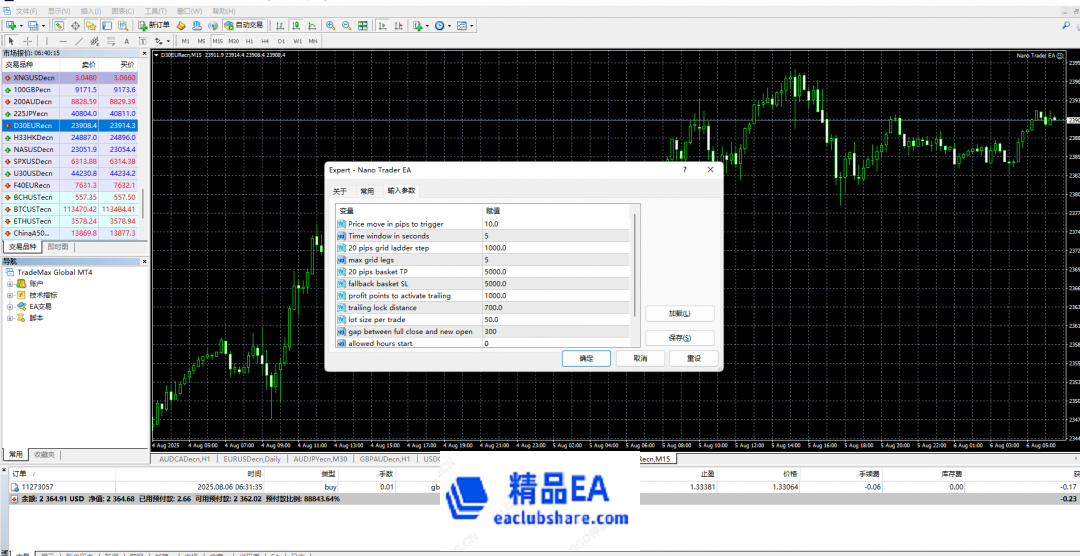Select the text label 'A' drawing tool
The height and width of the screenshot is (556, 1080).
tap(126, 41)
